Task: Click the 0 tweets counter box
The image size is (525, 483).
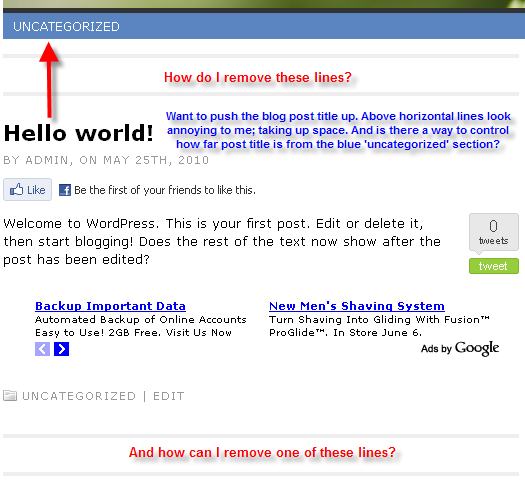Action: (494, 232)
